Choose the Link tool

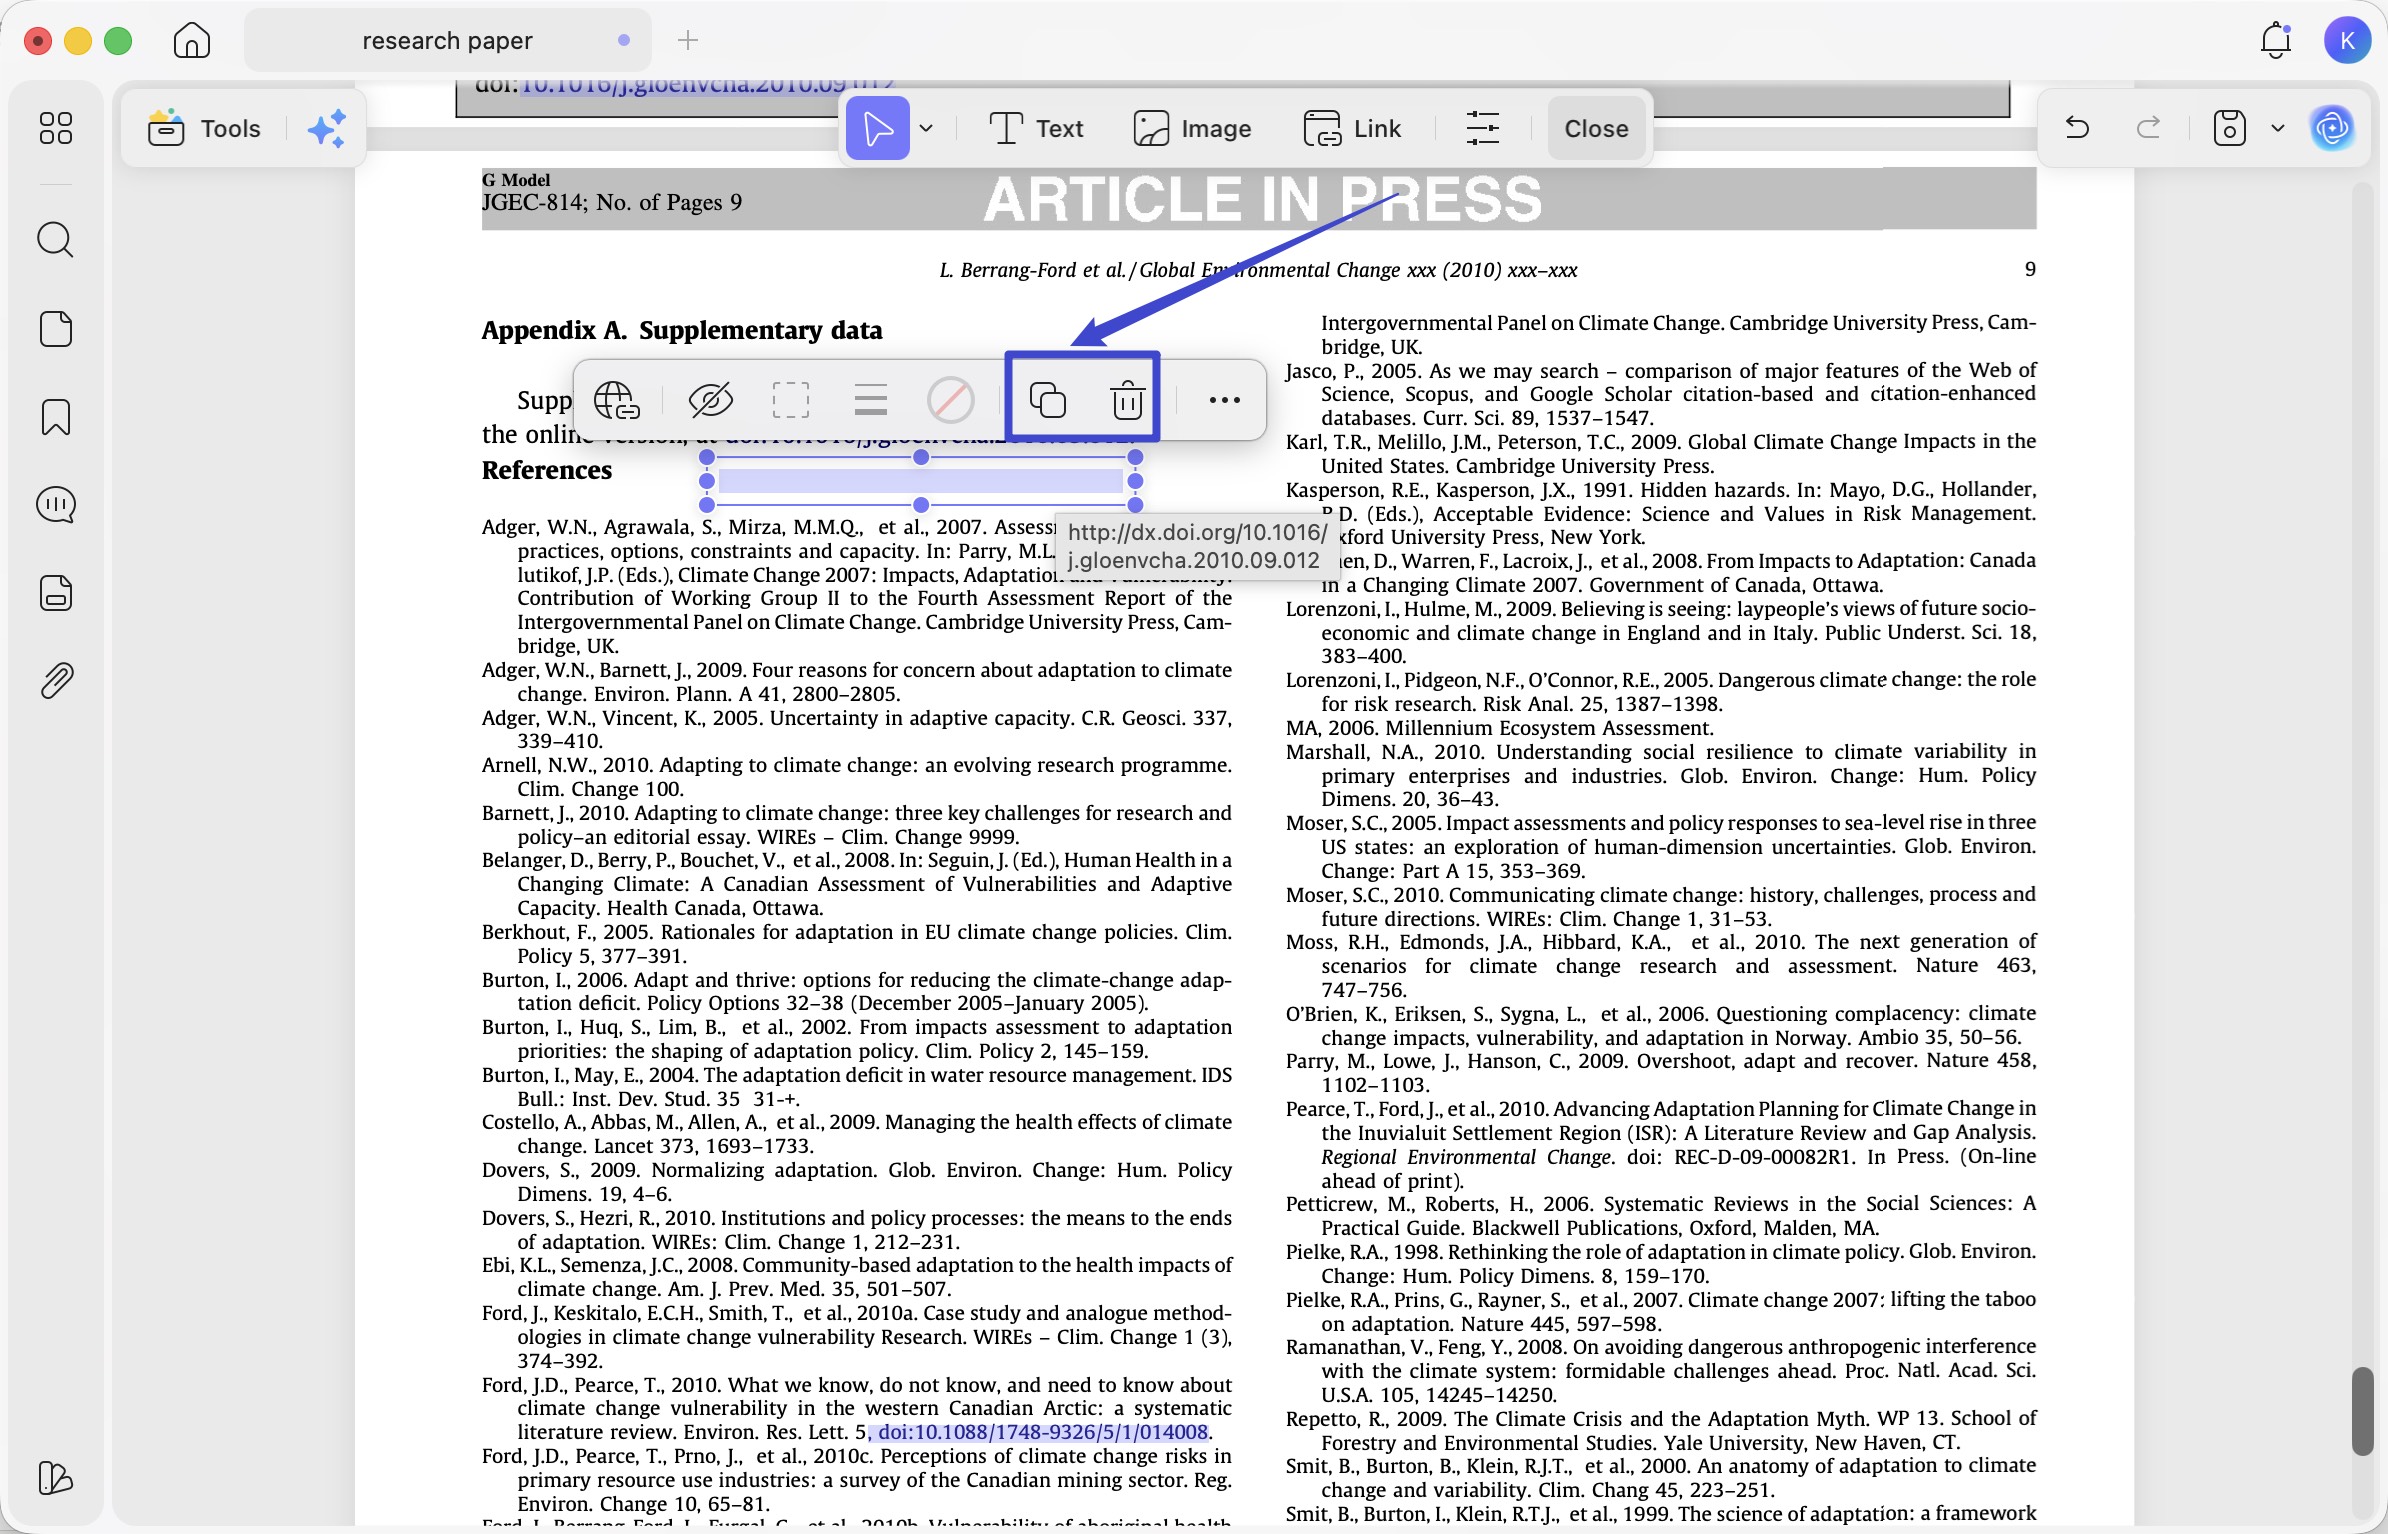pyautogui.click(x=1352, y=128)
